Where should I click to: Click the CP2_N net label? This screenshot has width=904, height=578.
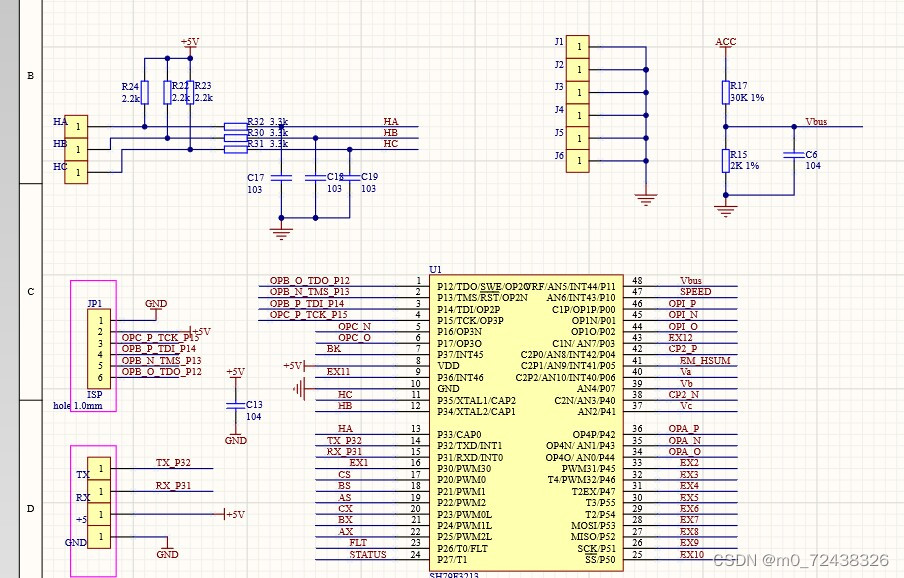(684, 395)
